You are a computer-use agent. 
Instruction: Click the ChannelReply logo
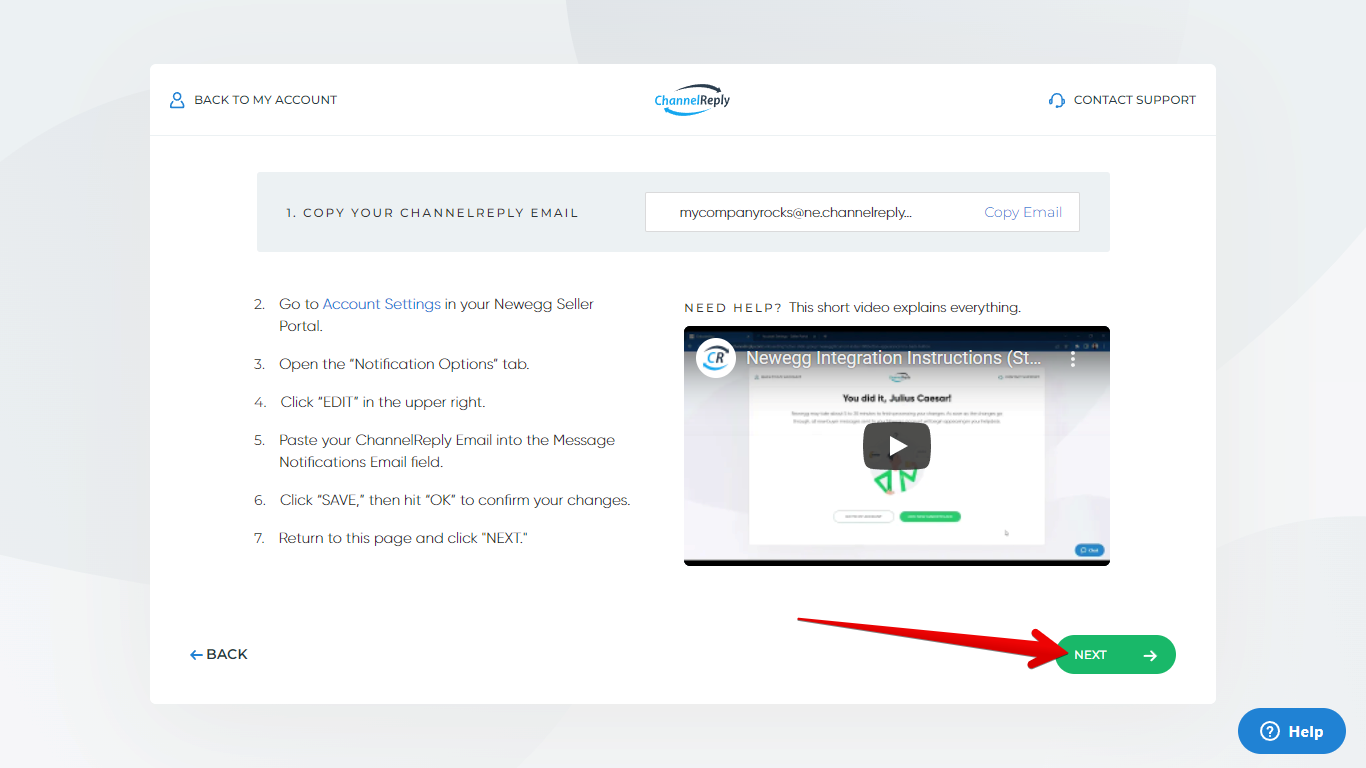click(692, 100)
